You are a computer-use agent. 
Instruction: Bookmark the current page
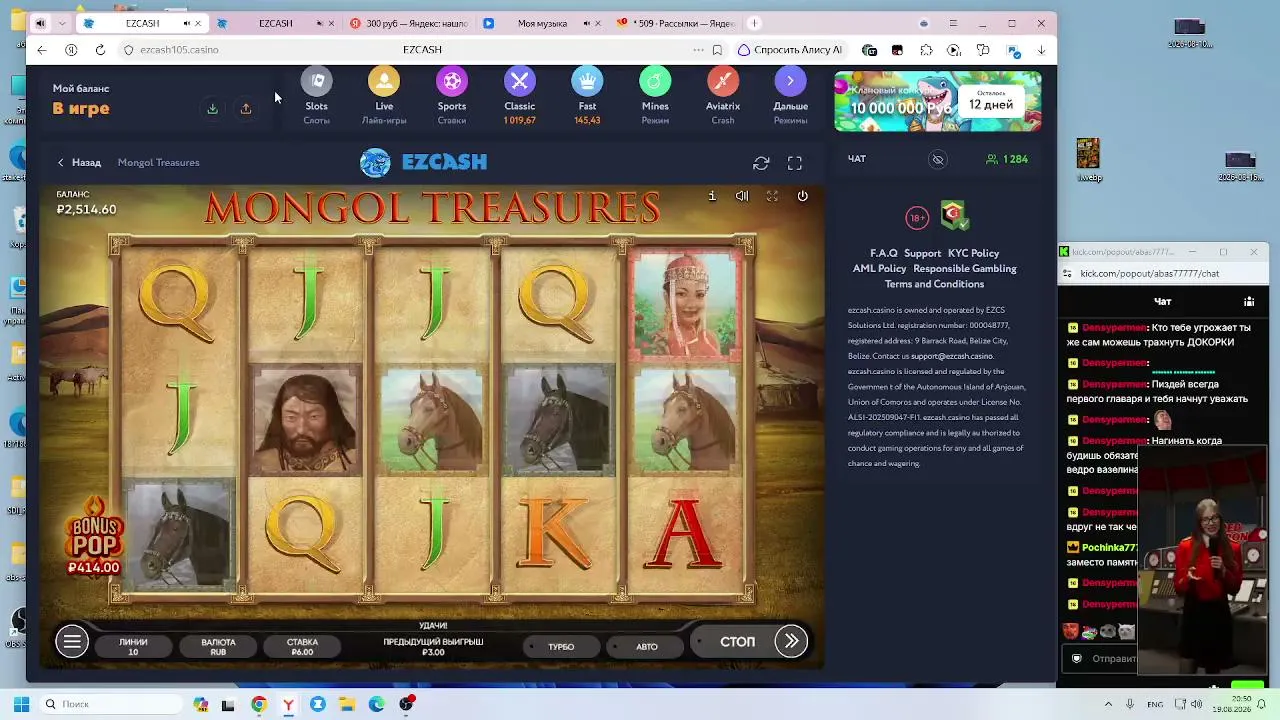click(x=717, y=50)
